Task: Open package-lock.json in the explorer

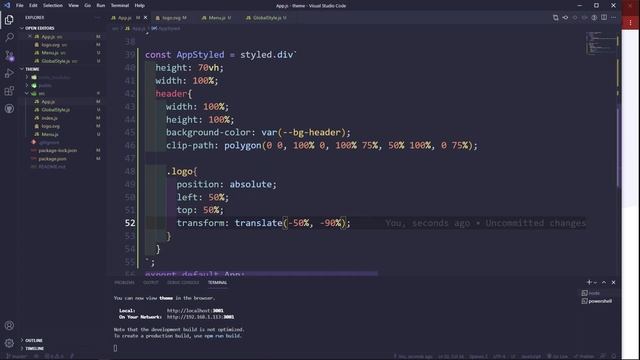Action: (x=57, y=151)
